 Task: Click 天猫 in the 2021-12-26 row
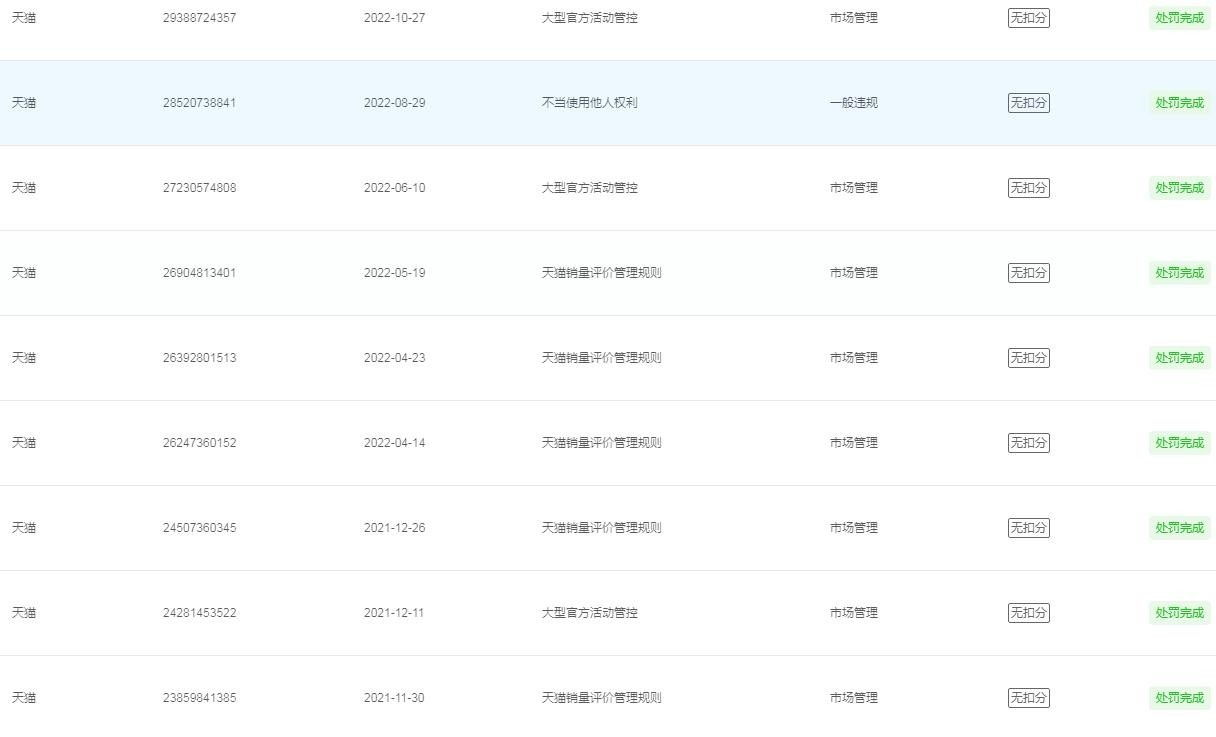coord(24,528)
